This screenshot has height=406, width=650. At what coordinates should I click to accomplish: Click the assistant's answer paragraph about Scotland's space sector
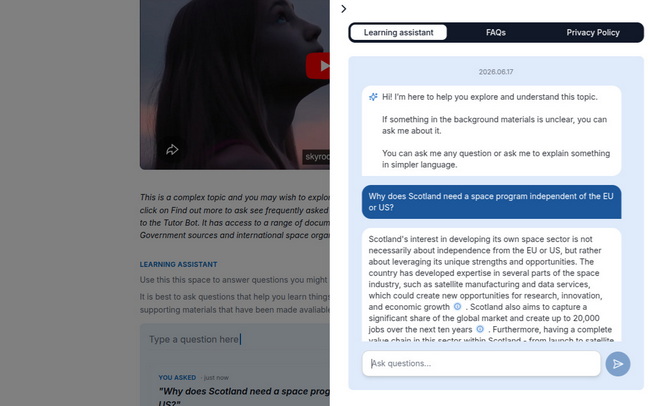click(491, 284)
